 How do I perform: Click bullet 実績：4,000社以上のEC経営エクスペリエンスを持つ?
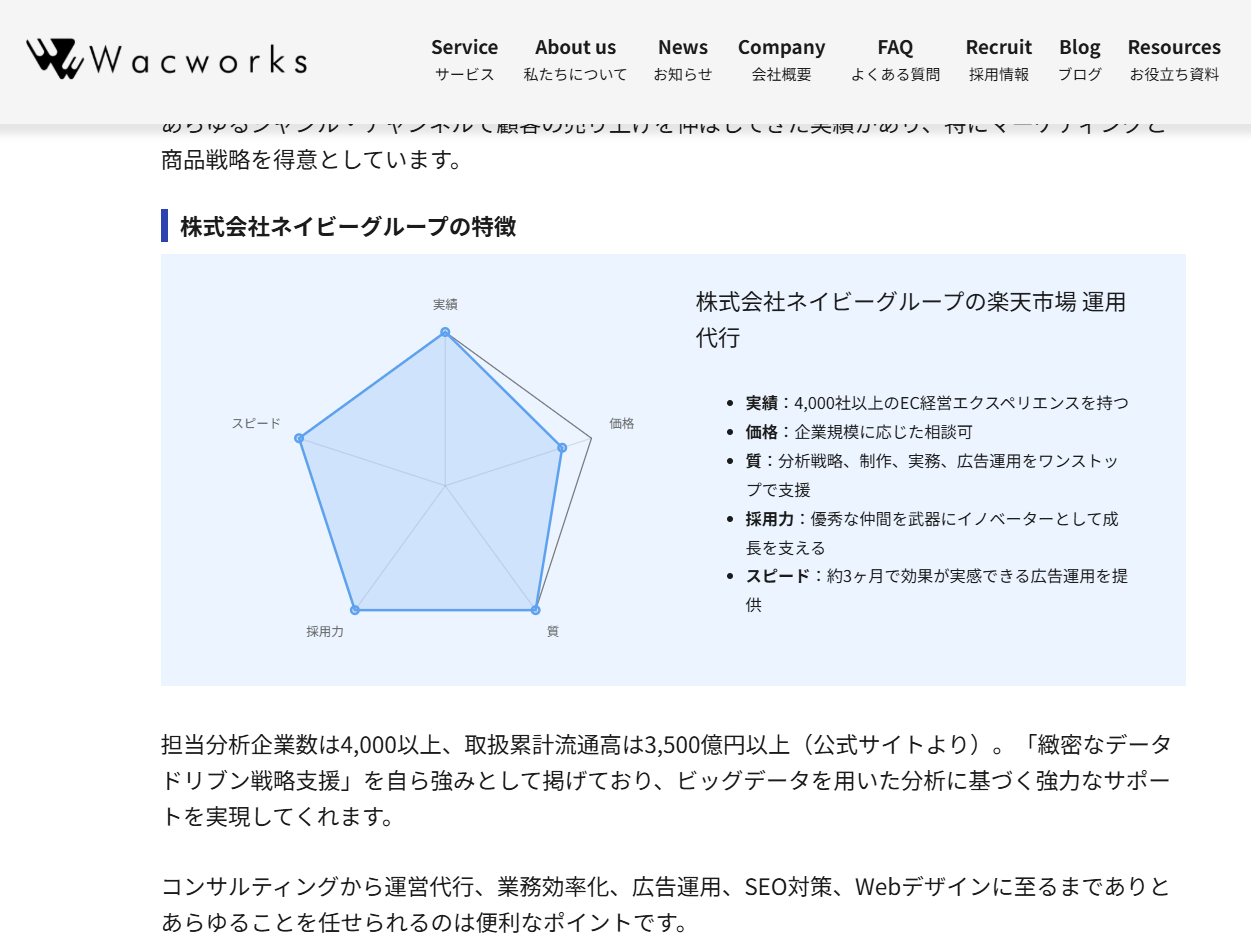(937, 403)
